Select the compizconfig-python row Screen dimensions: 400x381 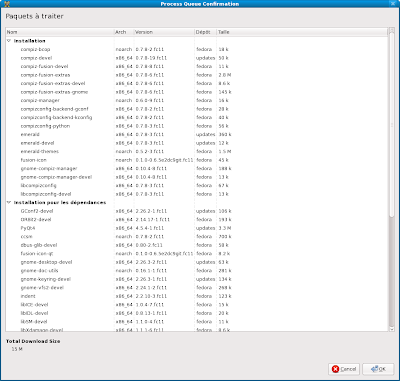coord(197,126)
